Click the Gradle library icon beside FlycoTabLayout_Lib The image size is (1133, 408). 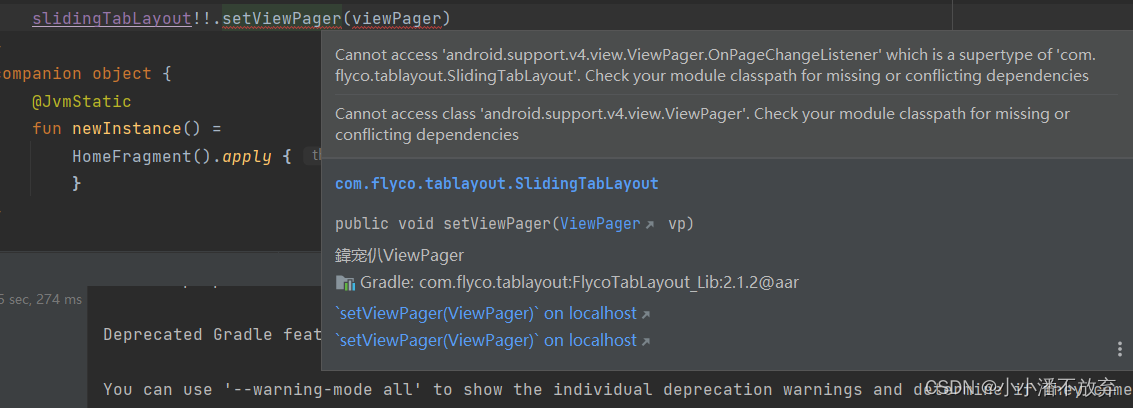pyautogui.click(x=345, y=283)
